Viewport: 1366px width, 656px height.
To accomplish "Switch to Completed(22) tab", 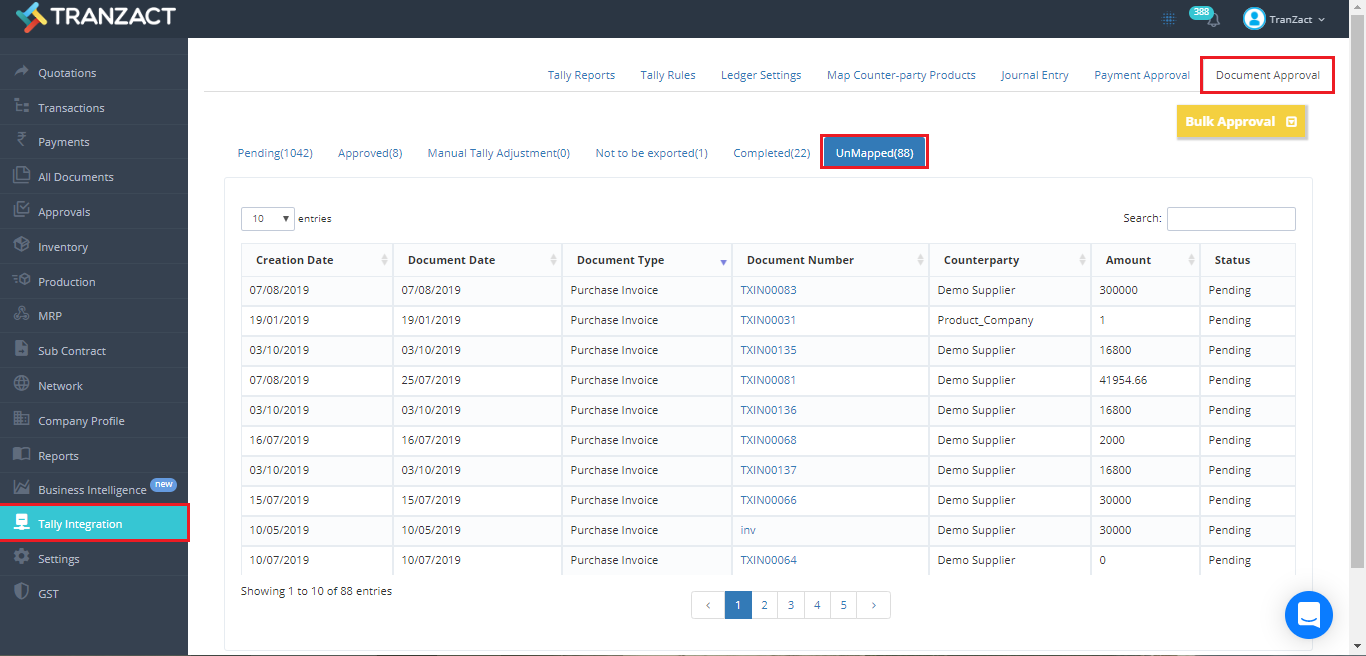I will coord(772,153).
